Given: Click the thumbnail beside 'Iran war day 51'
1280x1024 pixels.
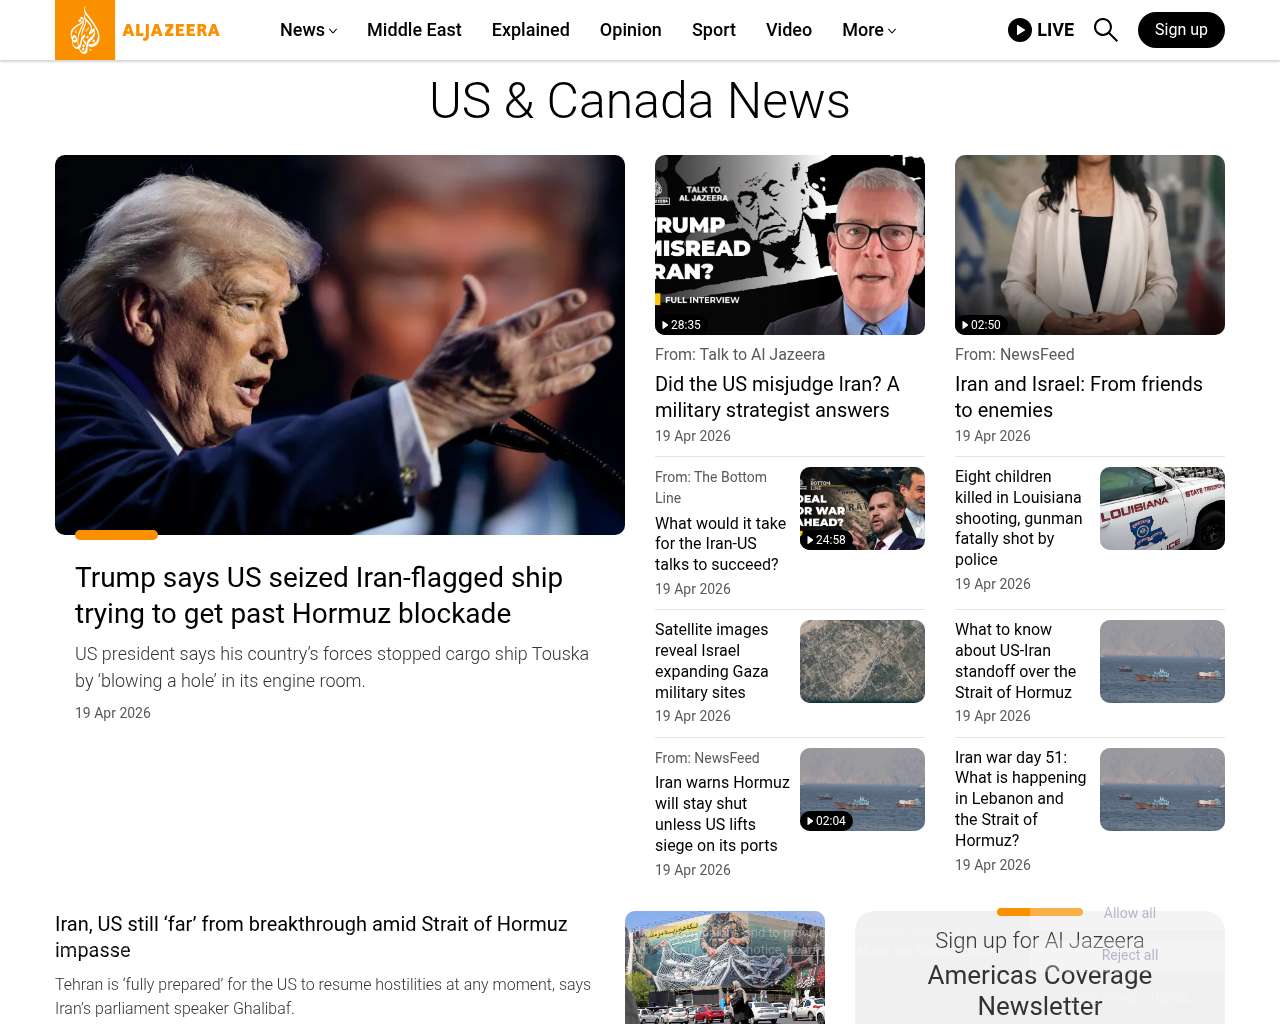Looking at the screenshot, I should pyautogui.click(x=1162, y=789).
